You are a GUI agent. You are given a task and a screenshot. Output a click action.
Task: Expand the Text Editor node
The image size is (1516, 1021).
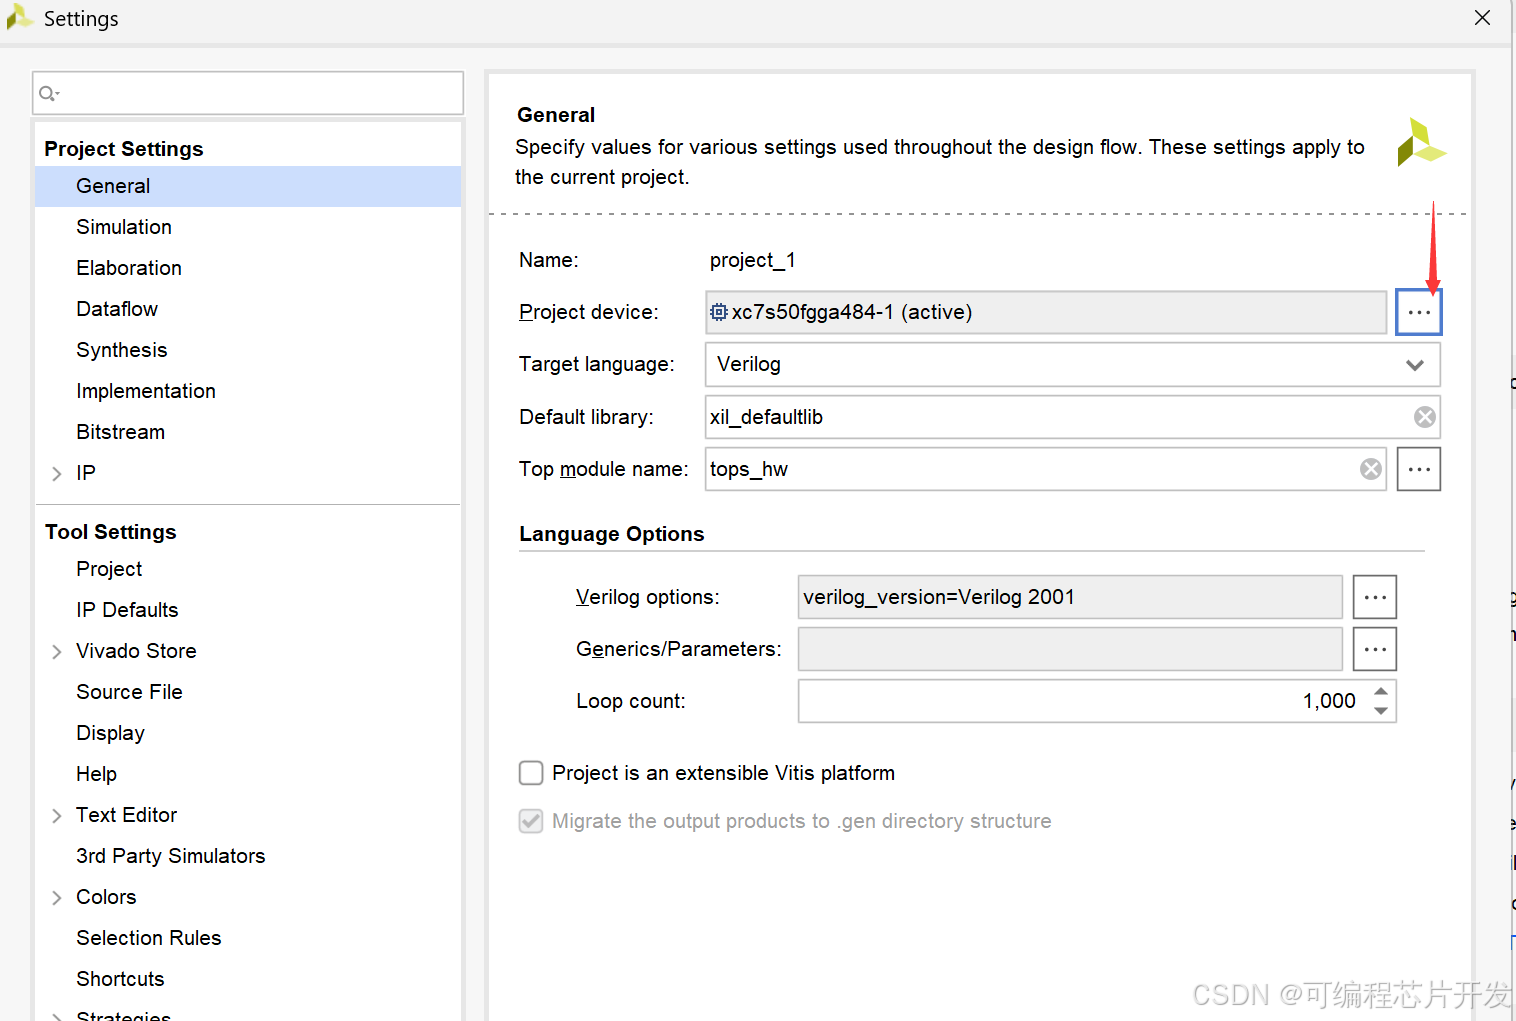click(57, 816)
